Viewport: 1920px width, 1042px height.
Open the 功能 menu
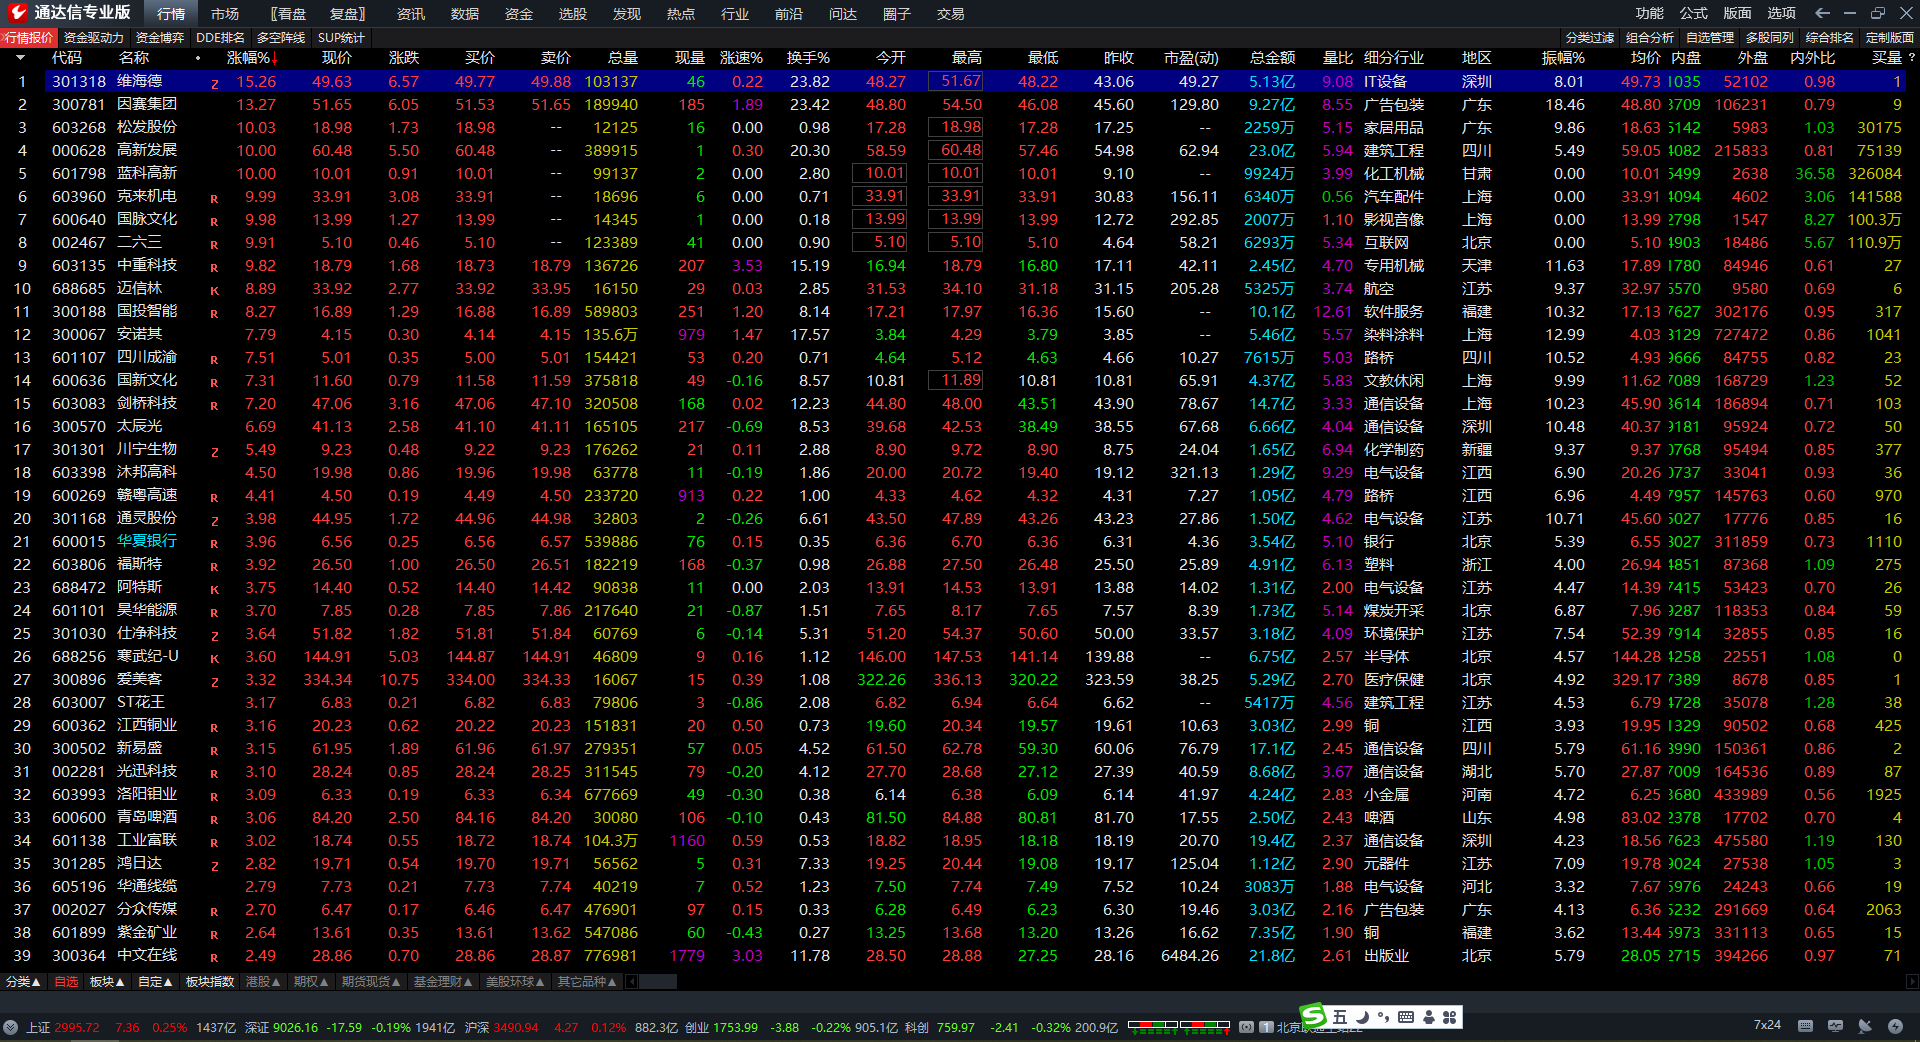point(1650,13)
